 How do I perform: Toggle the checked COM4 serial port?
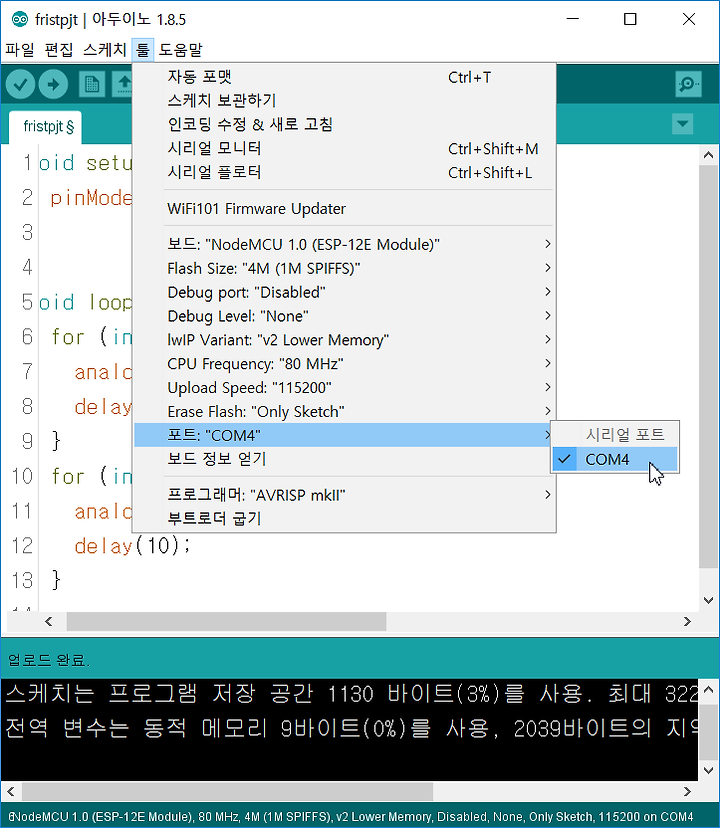tap(615, 459)
